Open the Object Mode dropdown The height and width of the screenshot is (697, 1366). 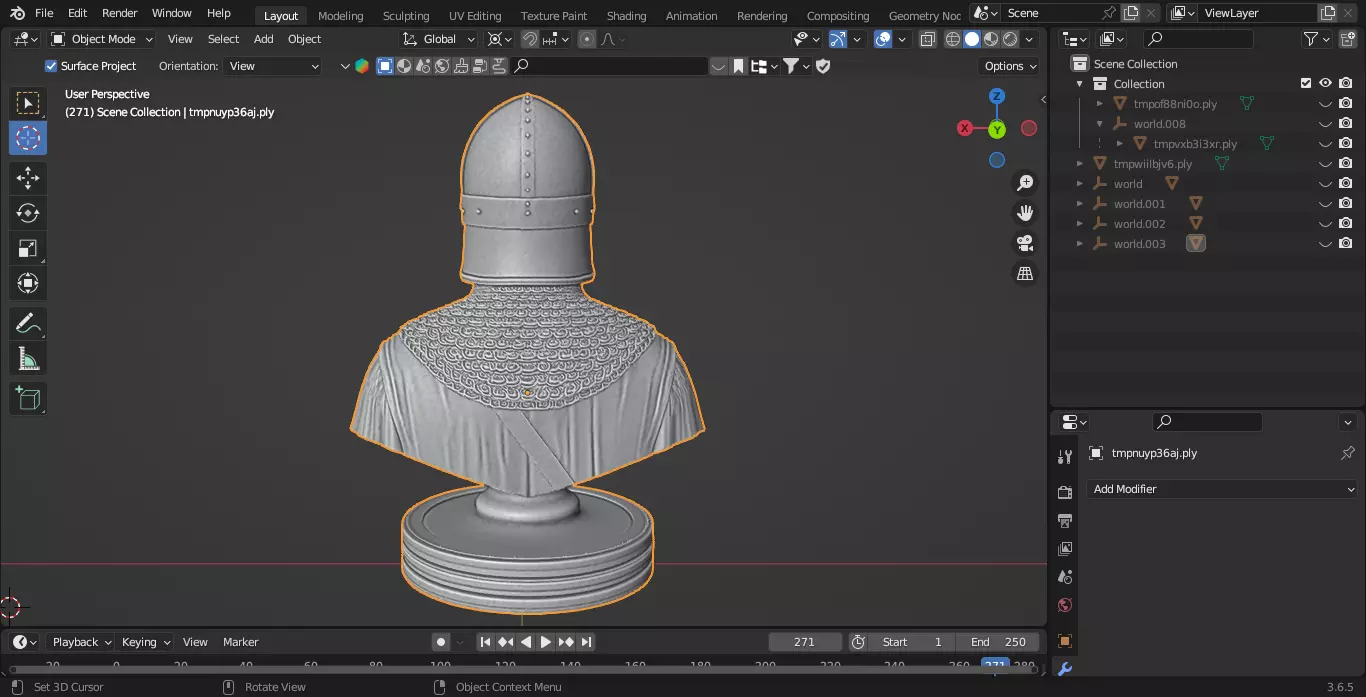pos(101,39)
